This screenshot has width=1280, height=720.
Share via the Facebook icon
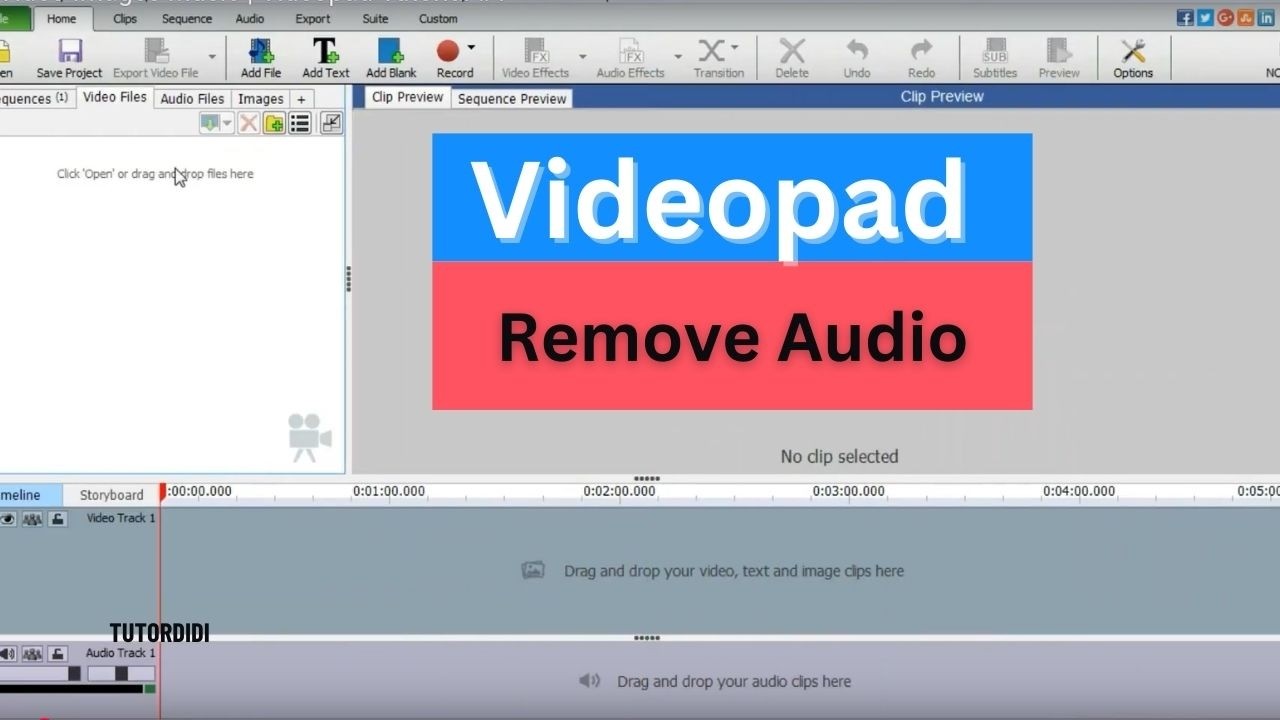[x=1185, y=18]
